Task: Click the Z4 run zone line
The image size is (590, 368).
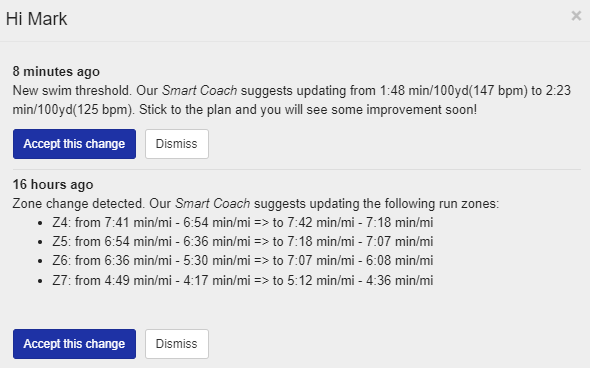Action: coord(243,222)
